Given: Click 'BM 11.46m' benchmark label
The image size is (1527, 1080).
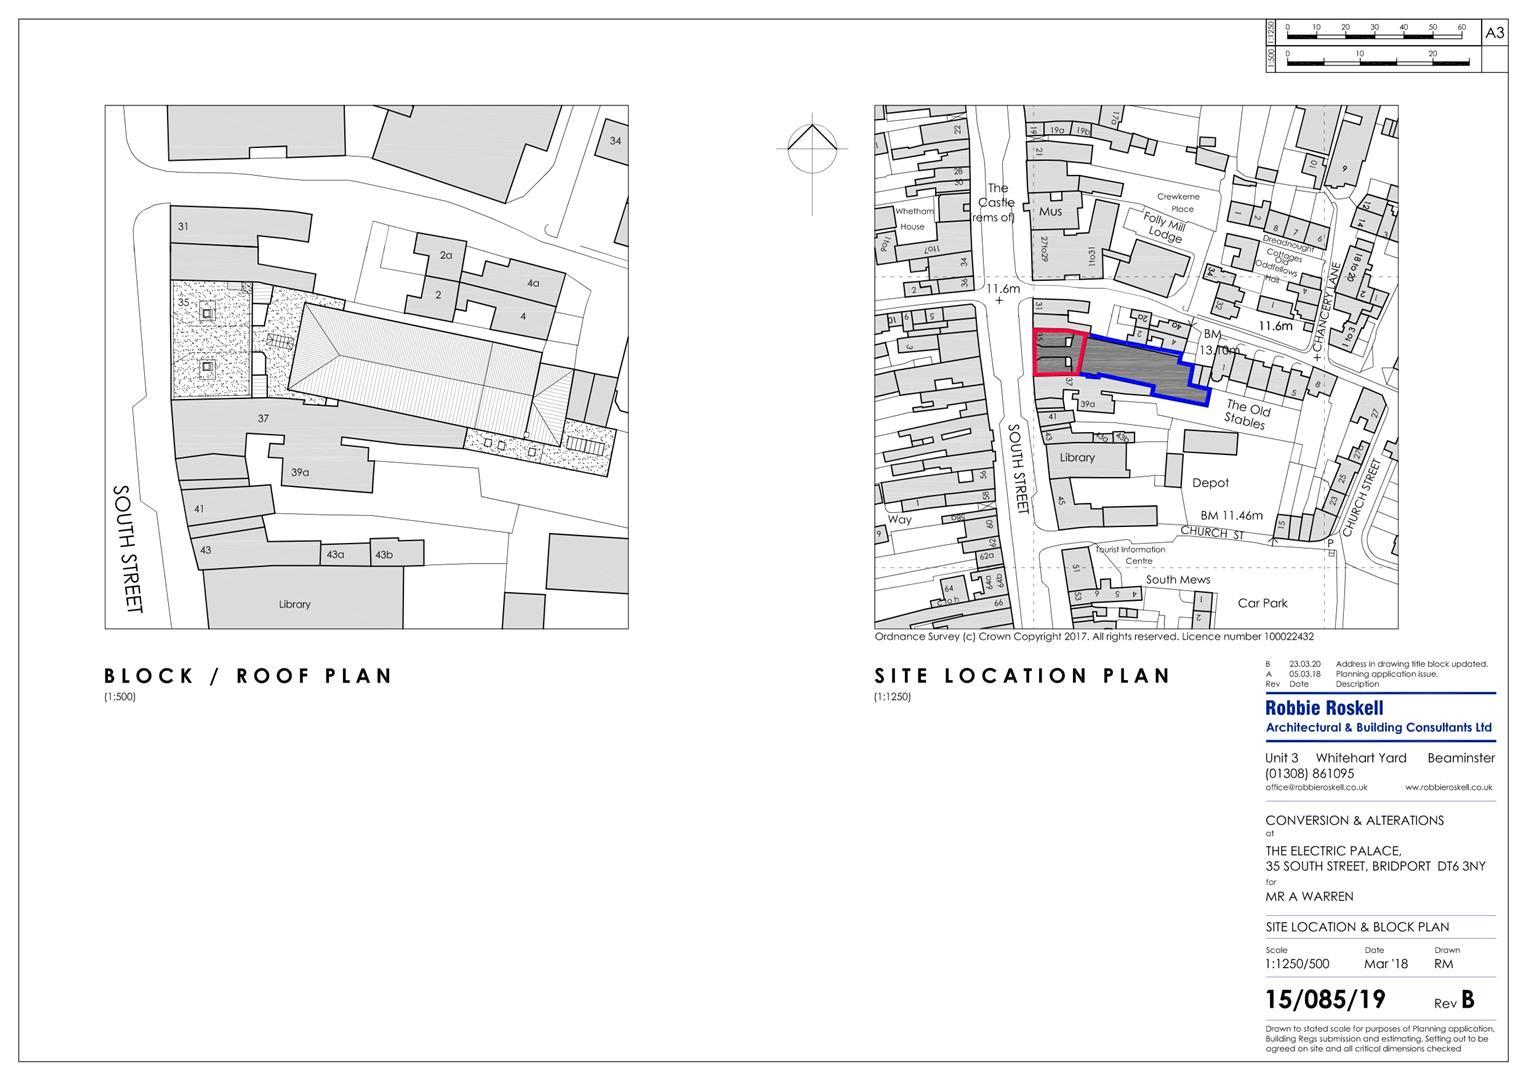Looking at the screenshot, I should click(1232, 515).
